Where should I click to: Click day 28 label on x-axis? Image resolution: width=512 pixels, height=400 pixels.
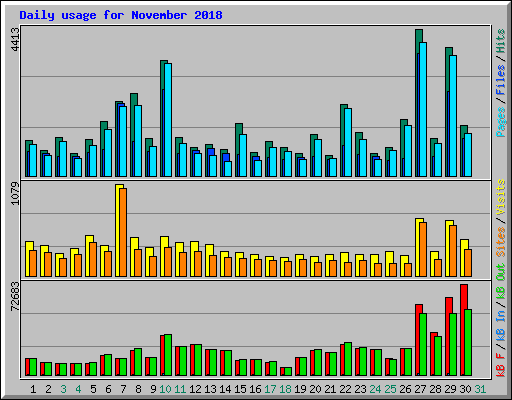tap(435, 389)
